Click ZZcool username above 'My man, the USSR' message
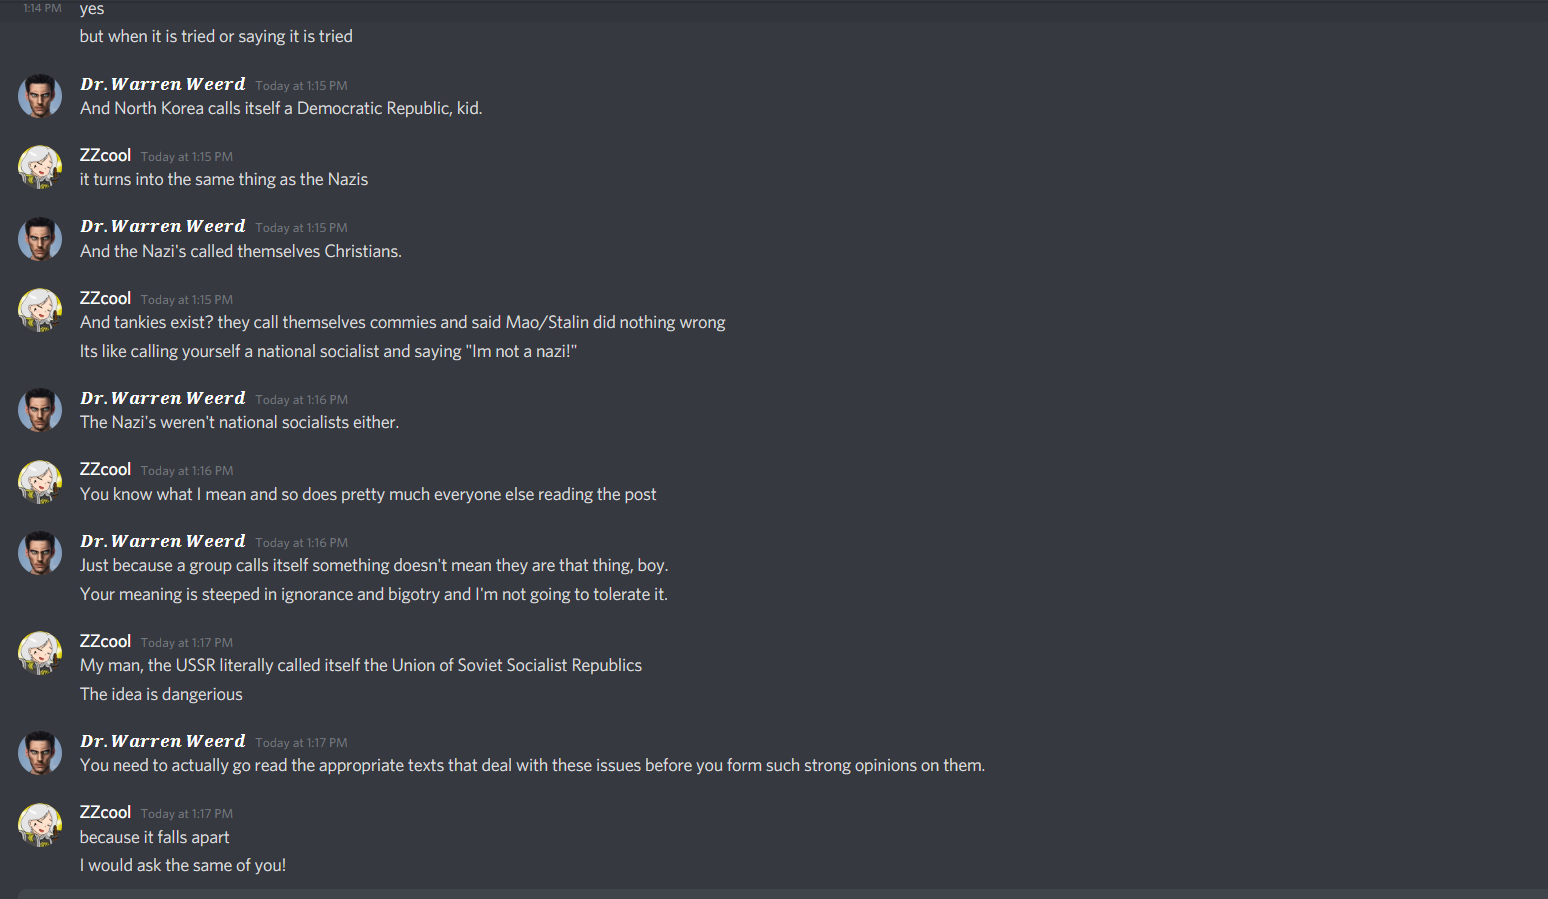This screenshot has width=1548, height=899. [105, 642]
